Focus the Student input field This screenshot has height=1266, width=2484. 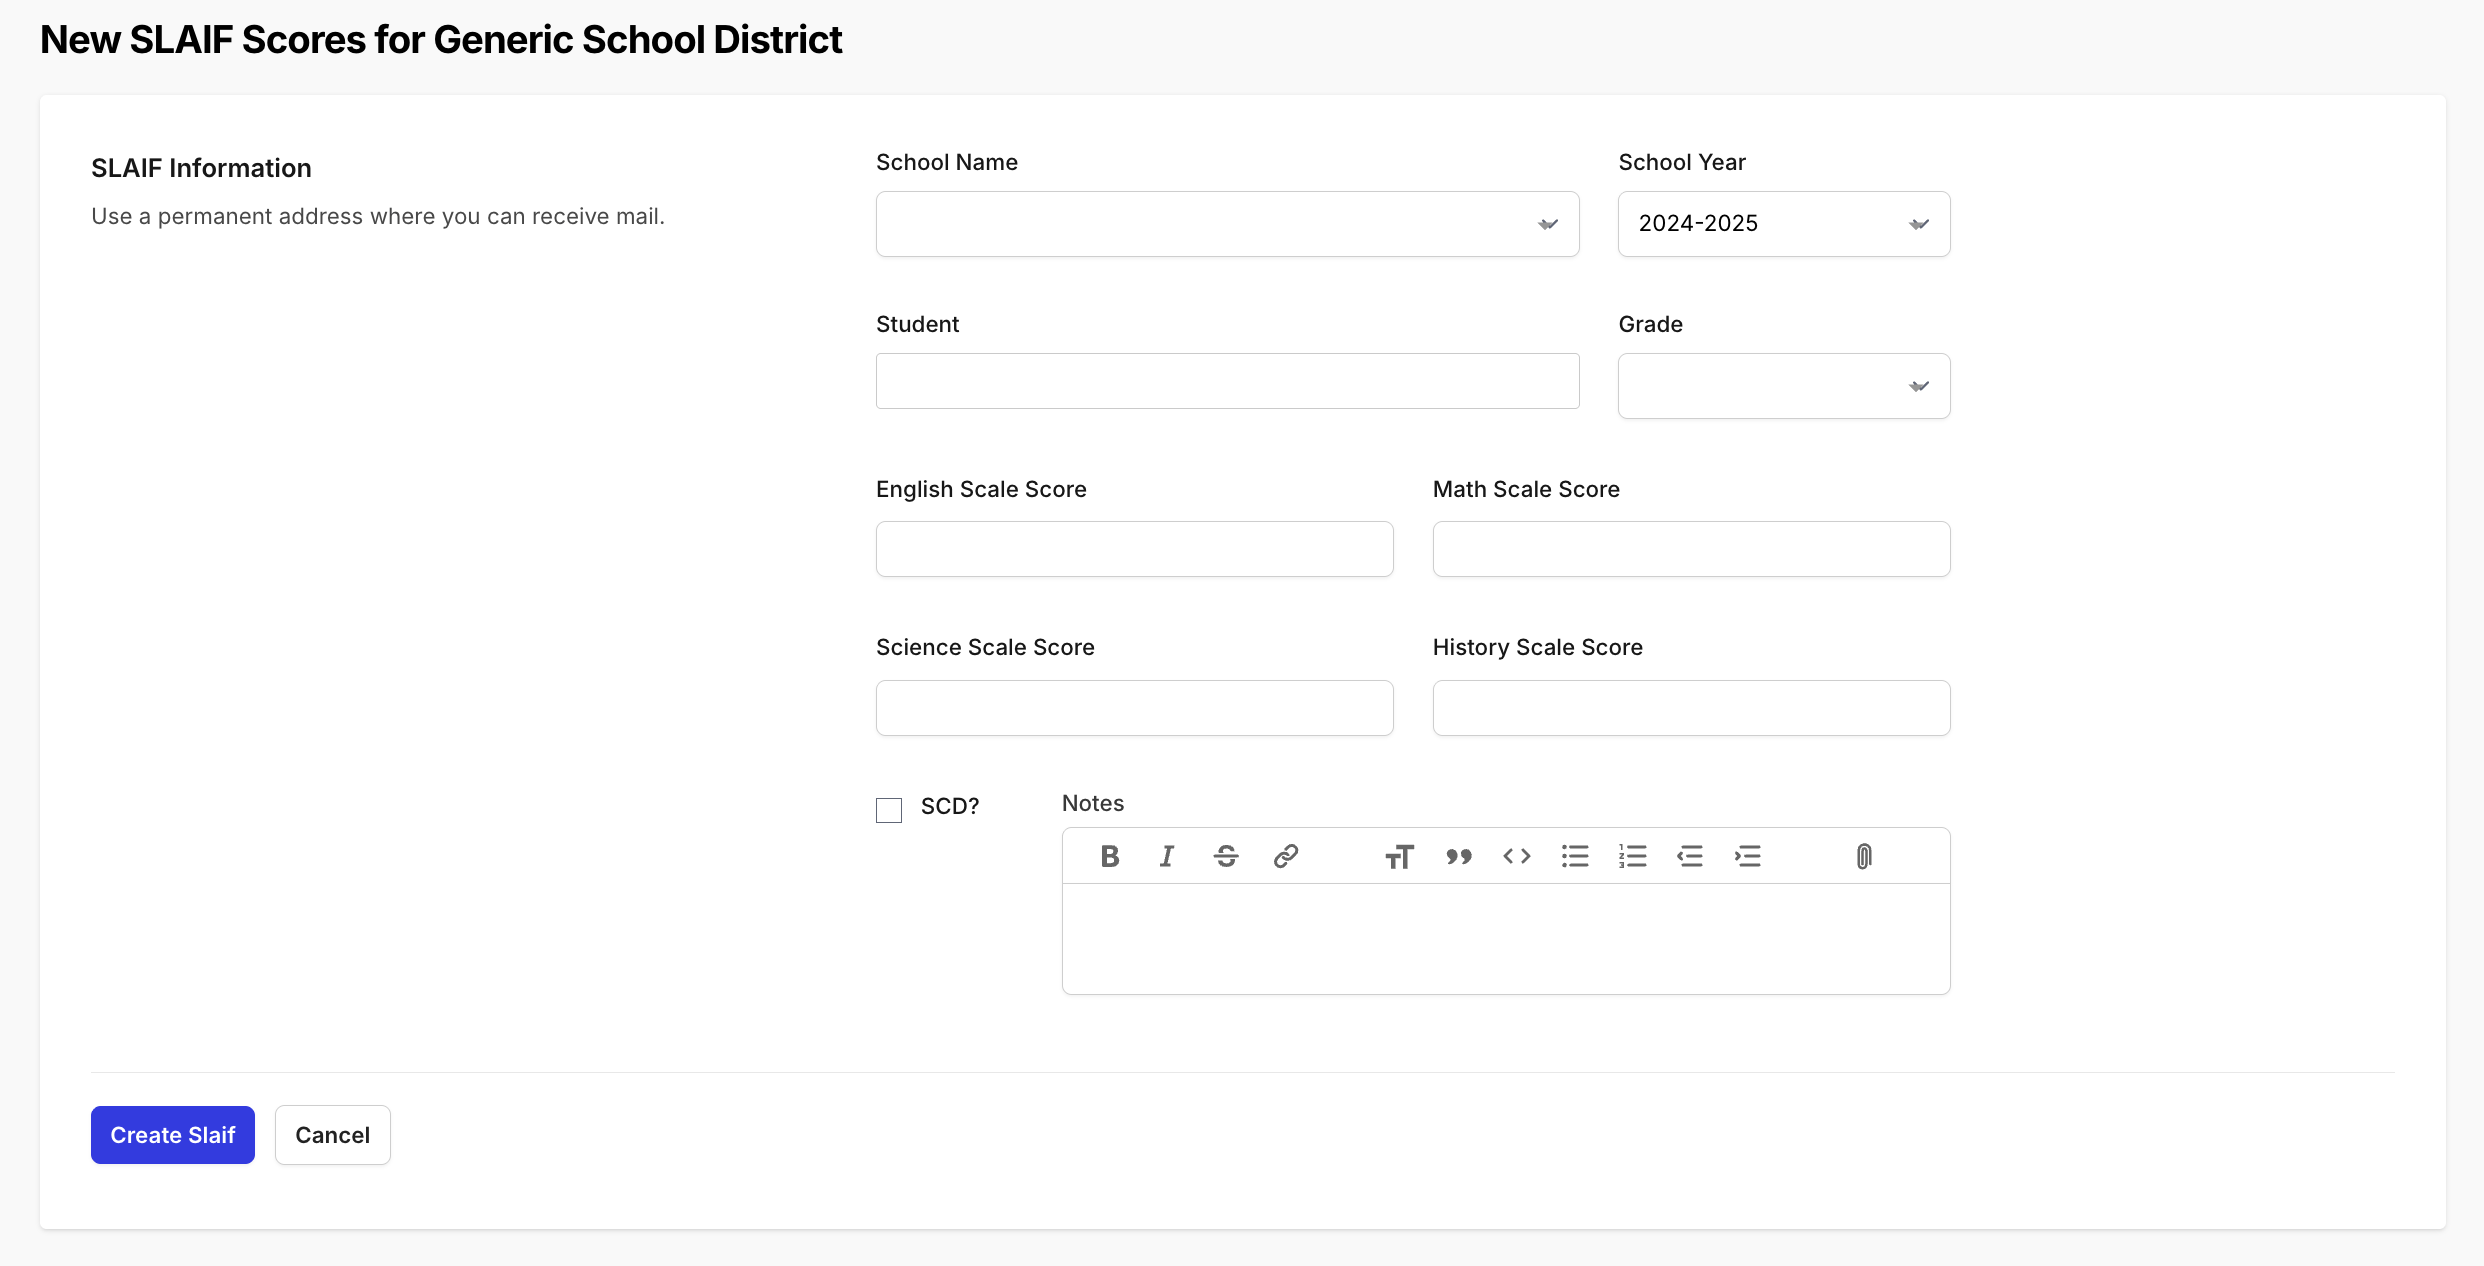[1227, 381]
